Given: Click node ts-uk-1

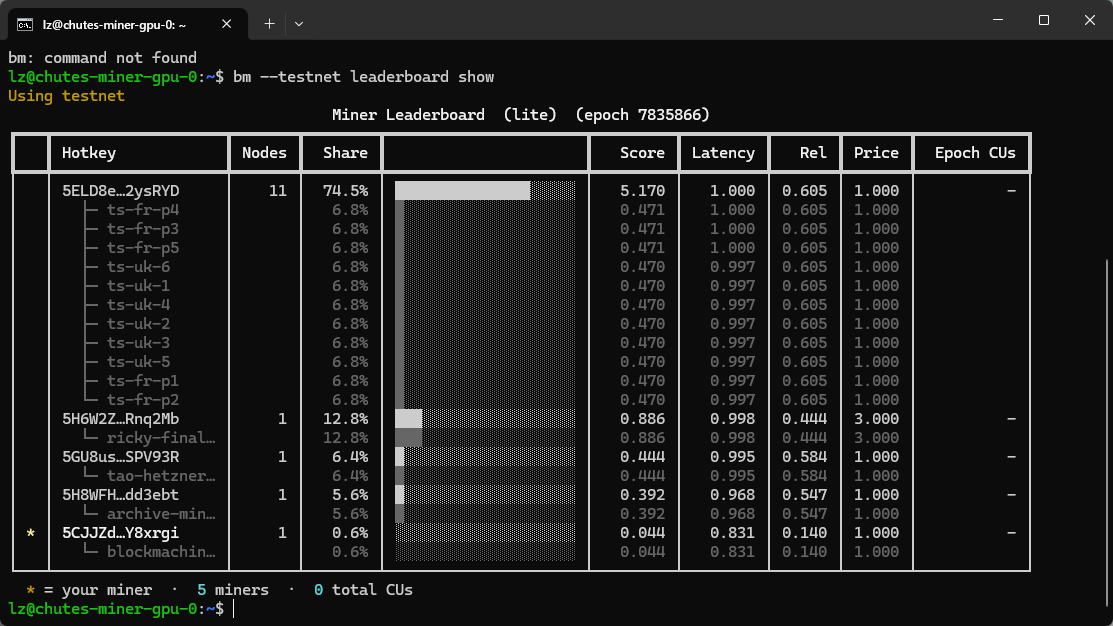Looking at the screenshot, I should coord(138,286).
